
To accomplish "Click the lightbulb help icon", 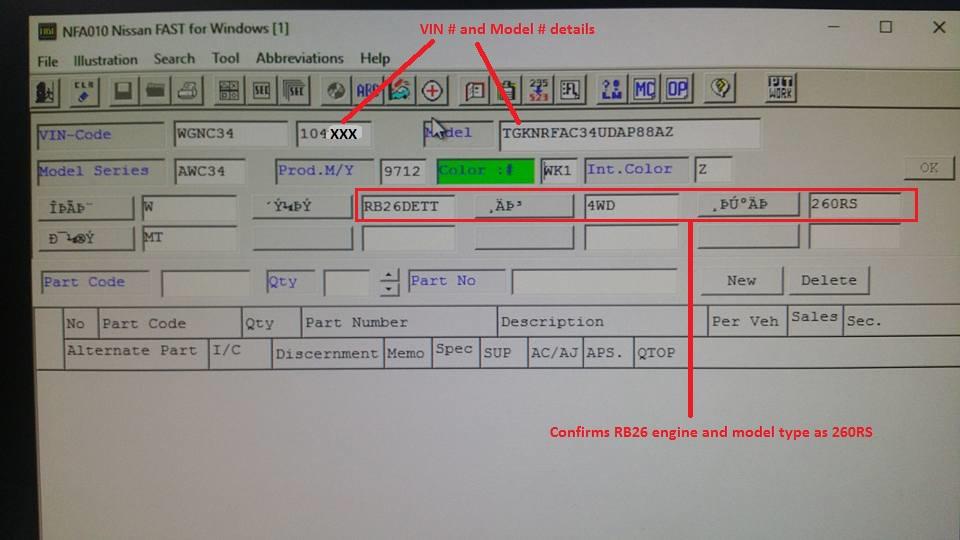I will coord(720,89).
